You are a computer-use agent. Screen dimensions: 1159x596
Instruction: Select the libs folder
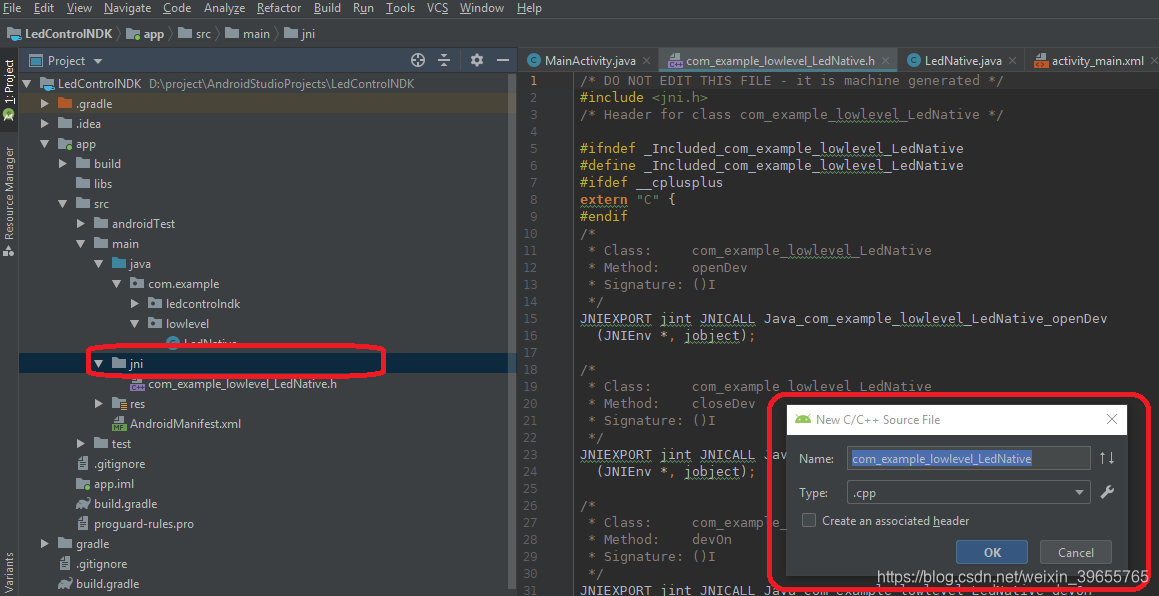(x=103, y=183)
